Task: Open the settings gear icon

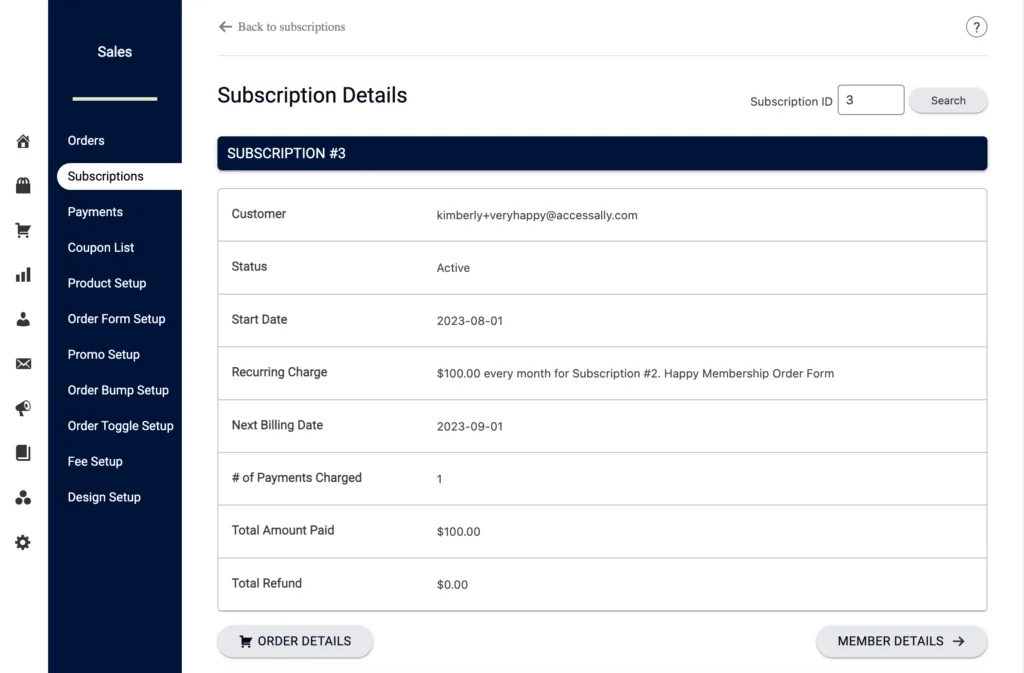Action: 22,542
